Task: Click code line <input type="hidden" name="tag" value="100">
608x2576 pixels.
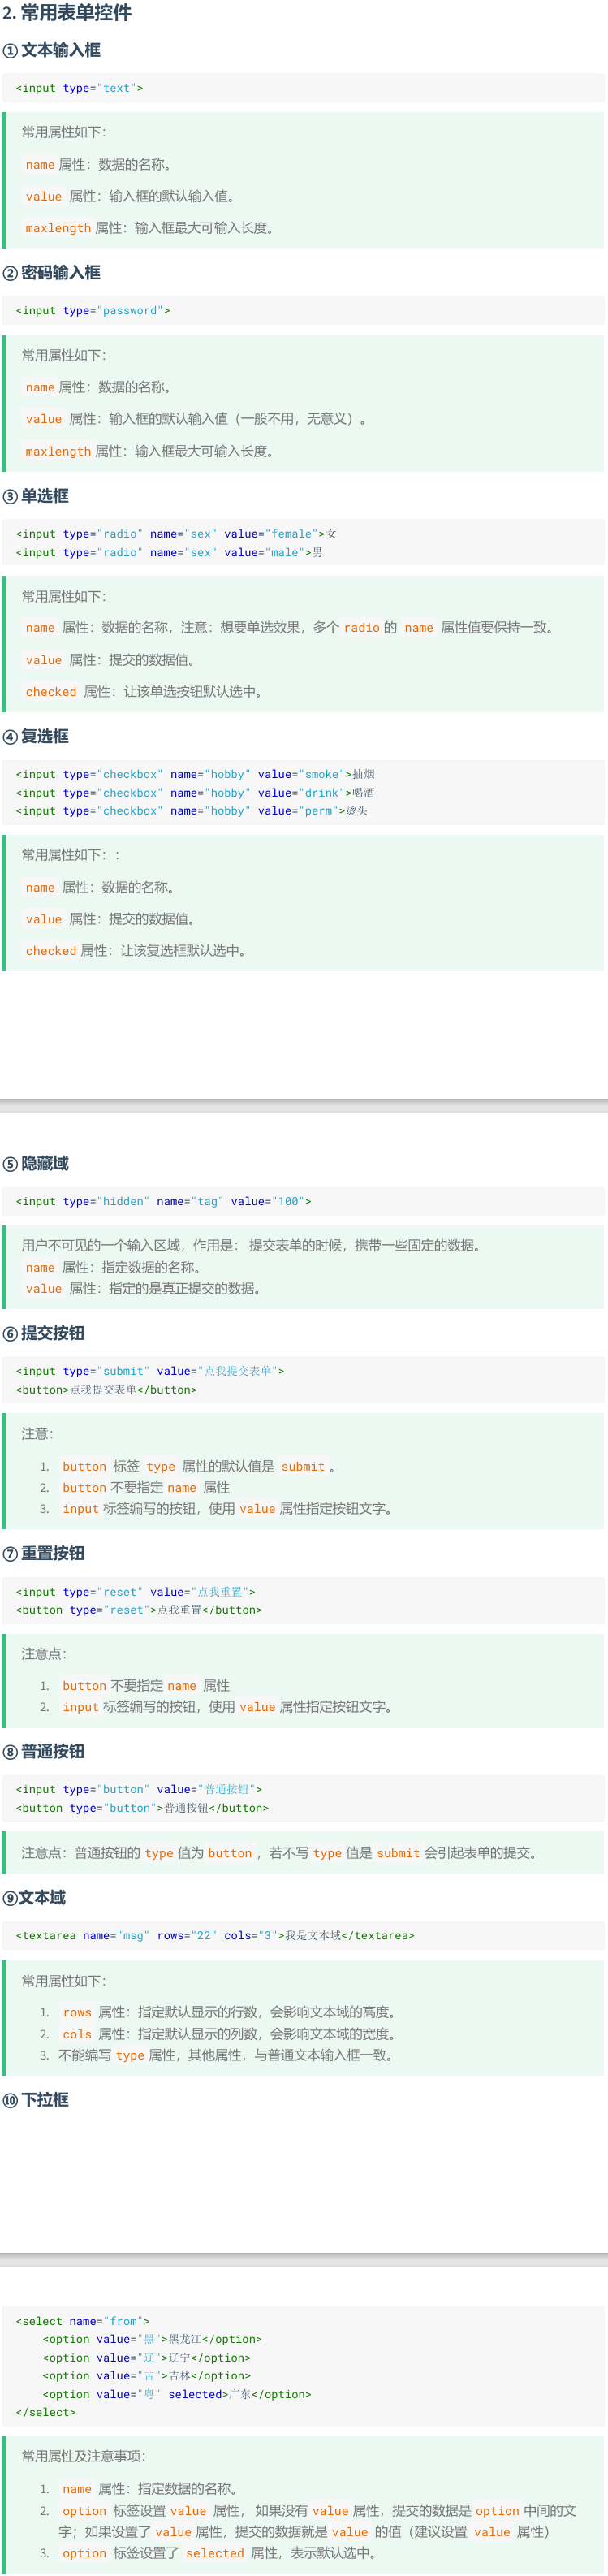Action: click(163, 1201)
